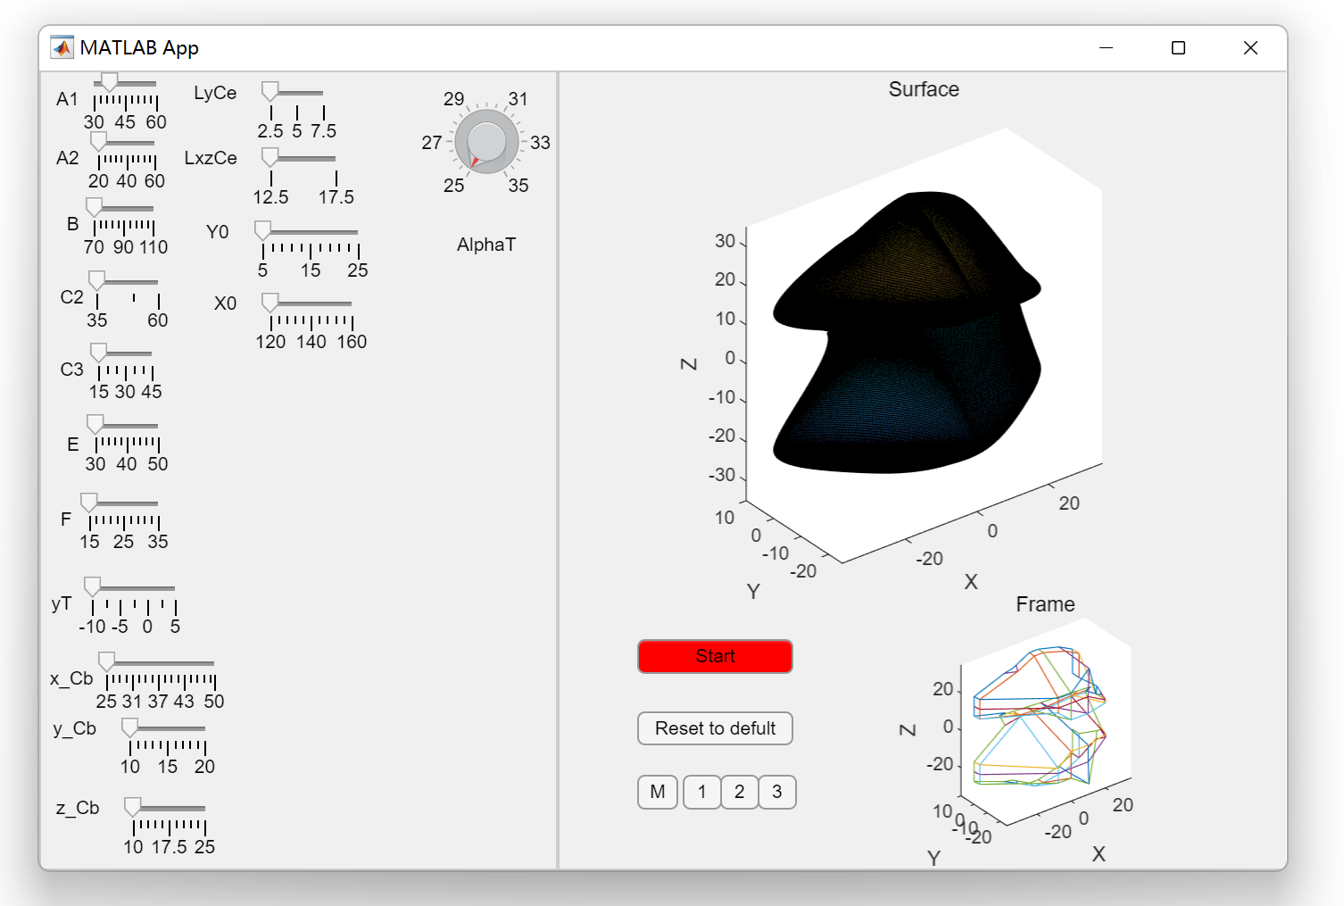Viewport: 1344px width, 906px height.
Task: Click the yT slider thumb
Action: pyautogui.click(x=92, y=587)
